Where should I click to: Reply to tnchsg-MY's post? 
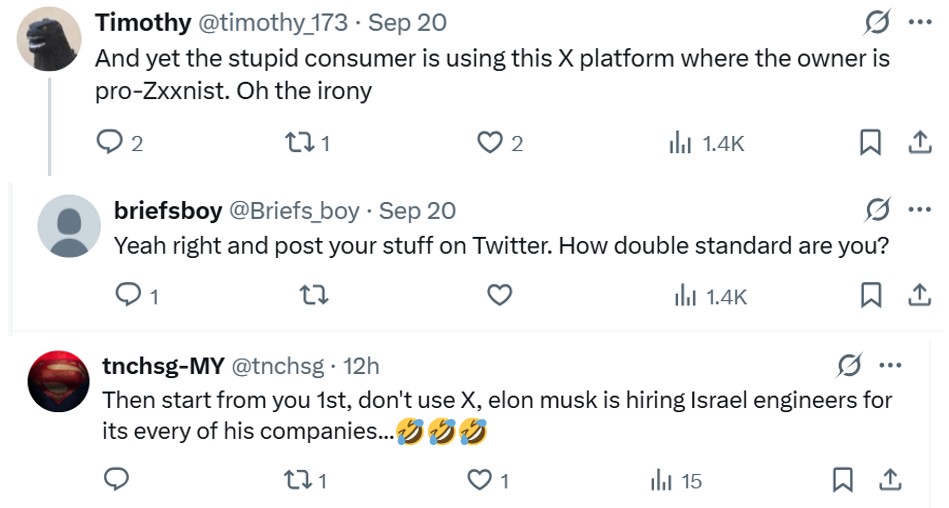click(x=117, y=481)
